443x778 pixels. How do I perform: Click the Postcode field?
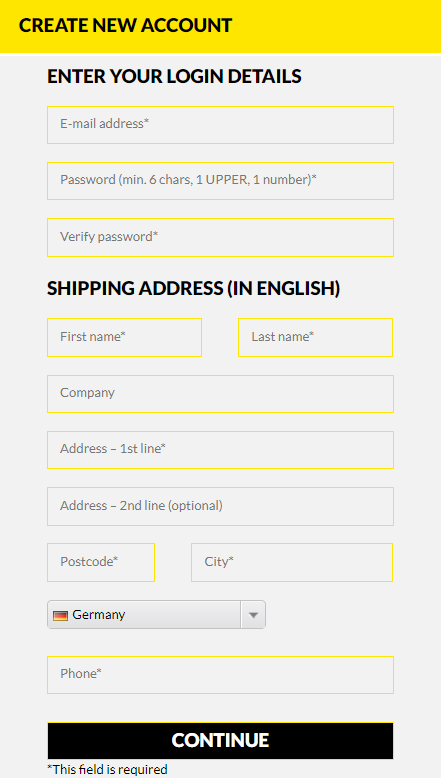pos(101,563)
